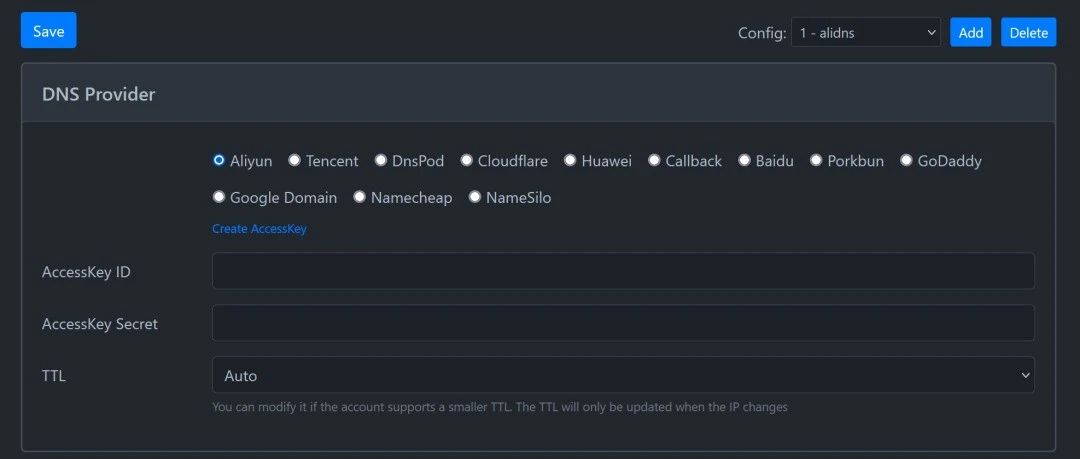The height and width of the screenshot is (459, 1080).
Task: Expand the TTL Auto dropdown
Action: (623, 375)
